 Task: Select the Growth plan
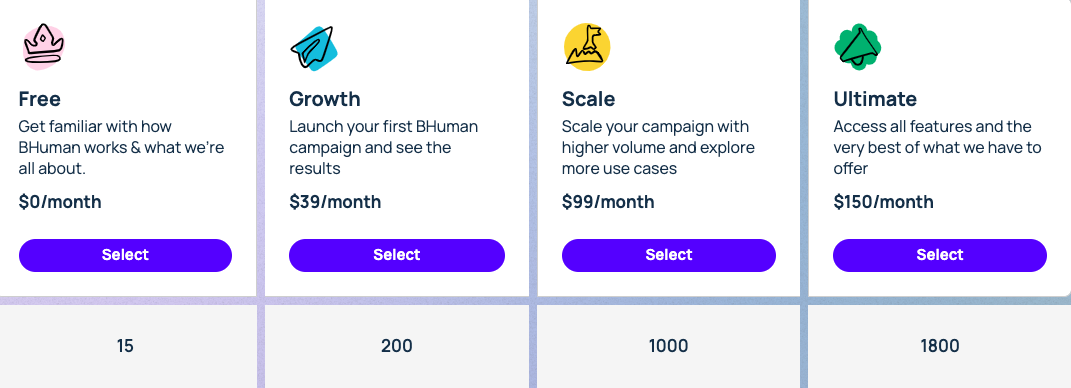point(397,255)
